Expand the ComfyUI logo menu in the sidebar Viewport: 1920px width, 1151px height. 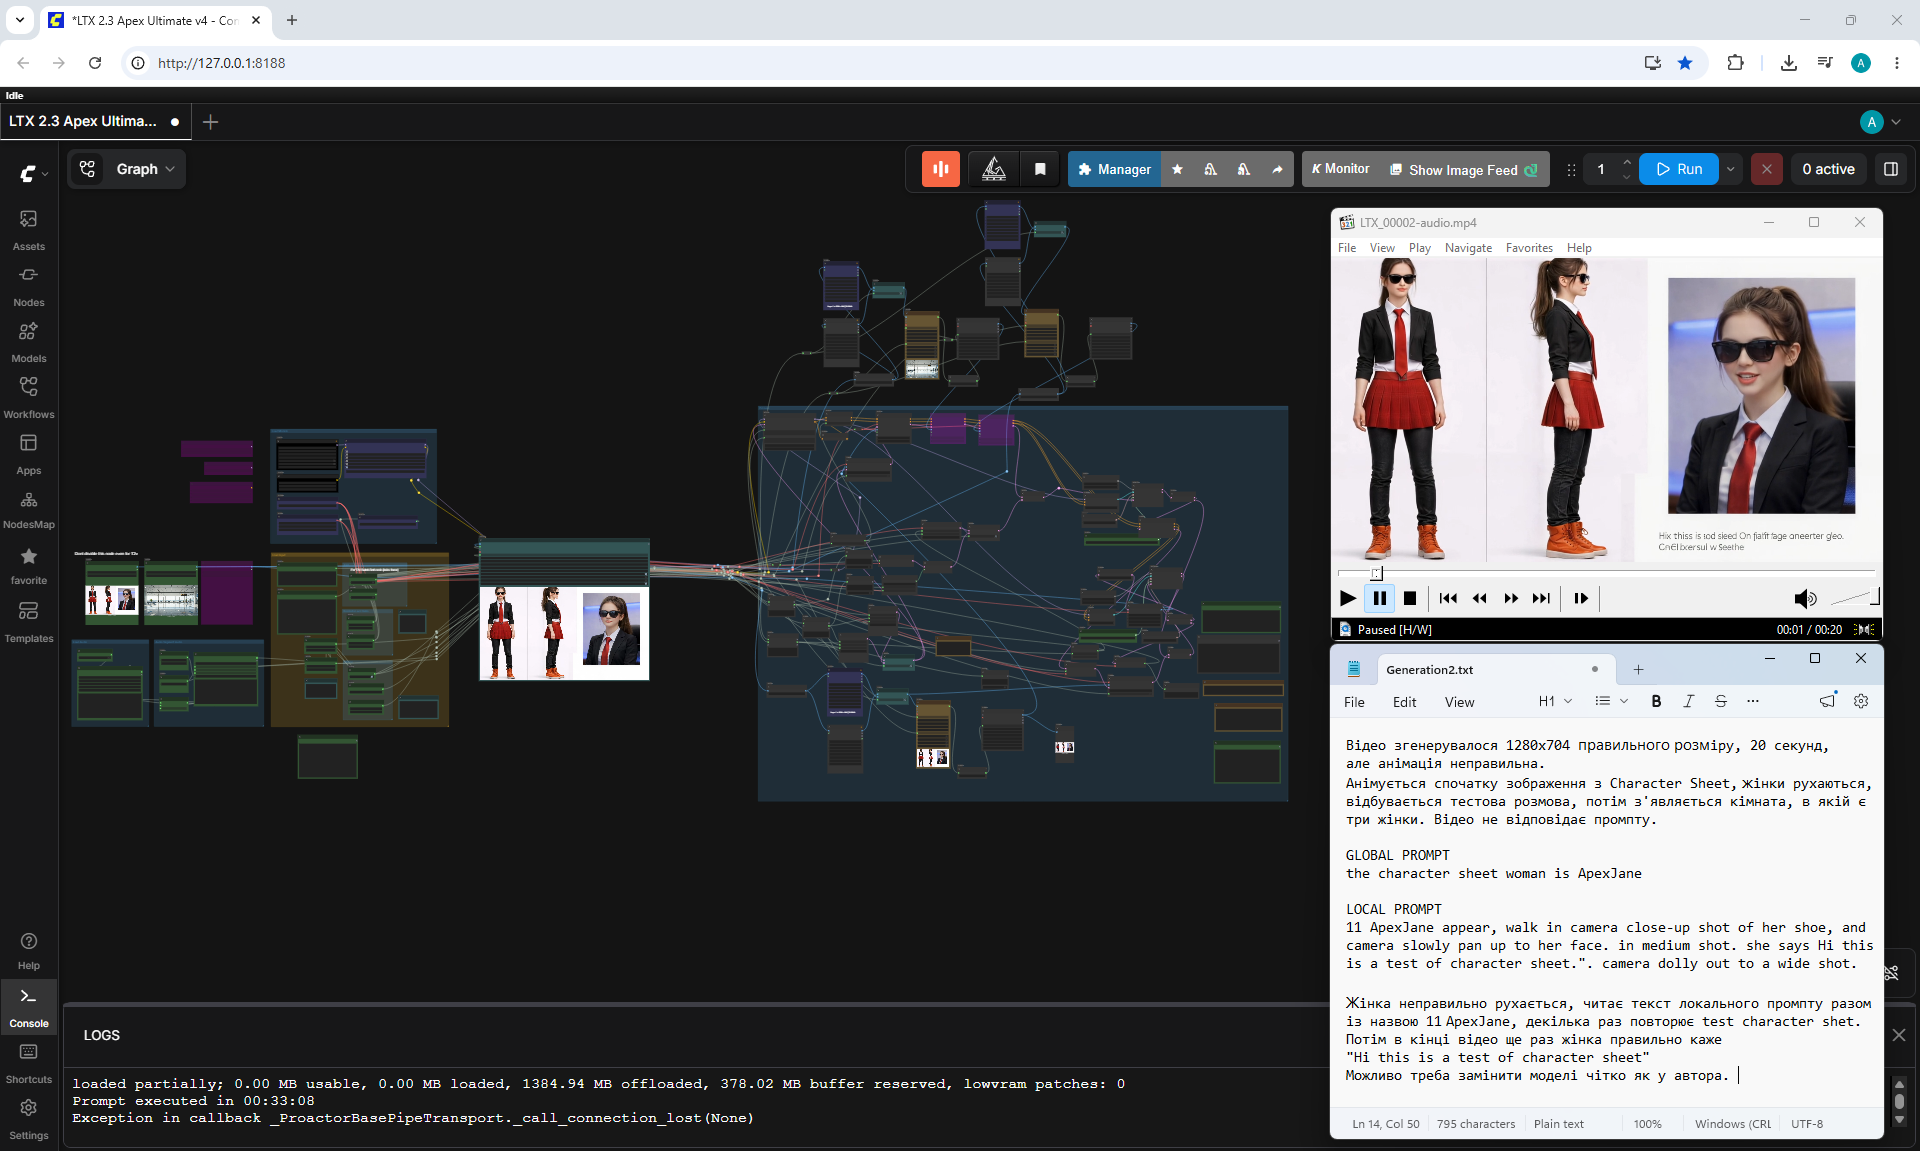(33, 174)
